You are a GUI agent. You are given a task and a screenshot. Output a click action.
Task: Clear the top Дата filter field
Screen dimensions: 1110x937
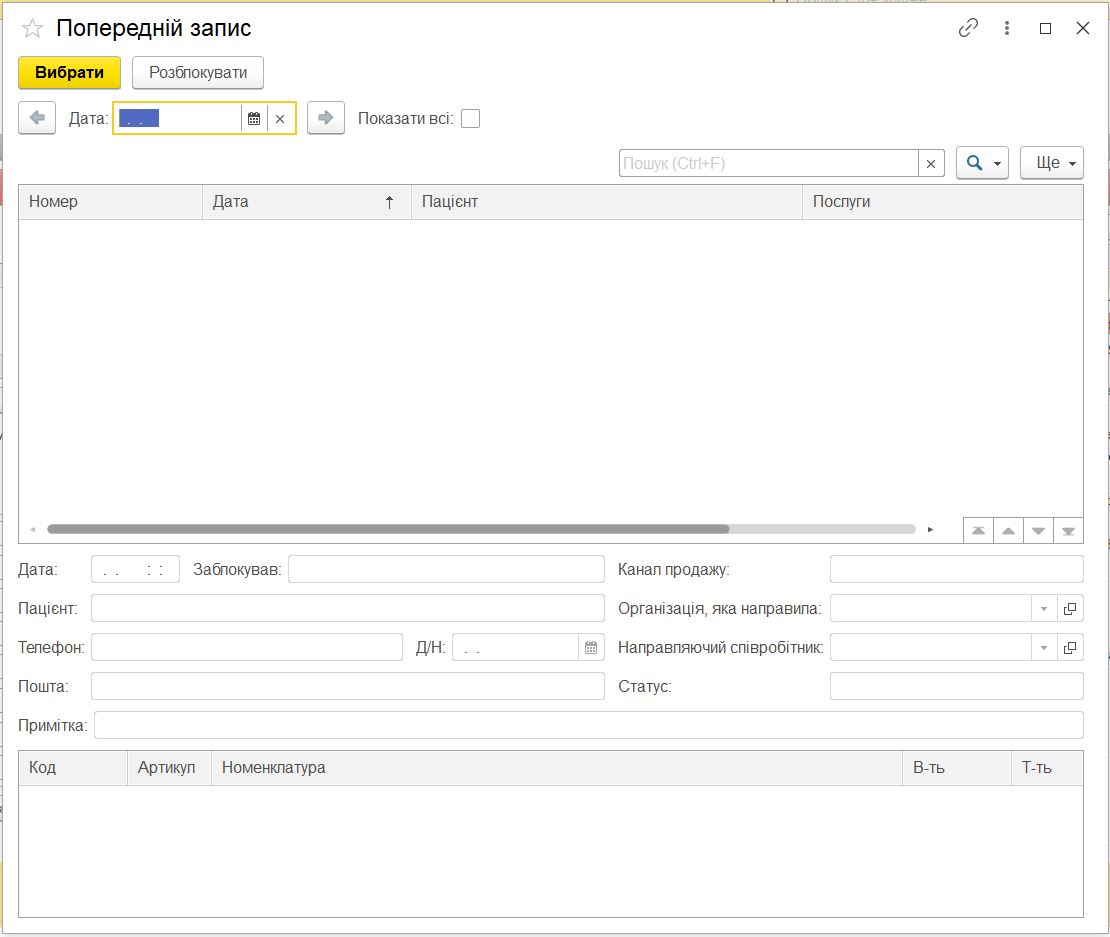click(280, 119)
